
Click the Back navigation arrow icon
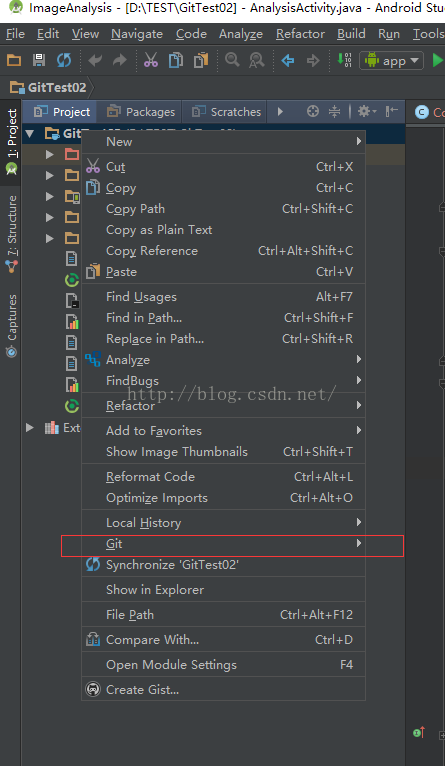pyautogui.click(x=288, y=60)
